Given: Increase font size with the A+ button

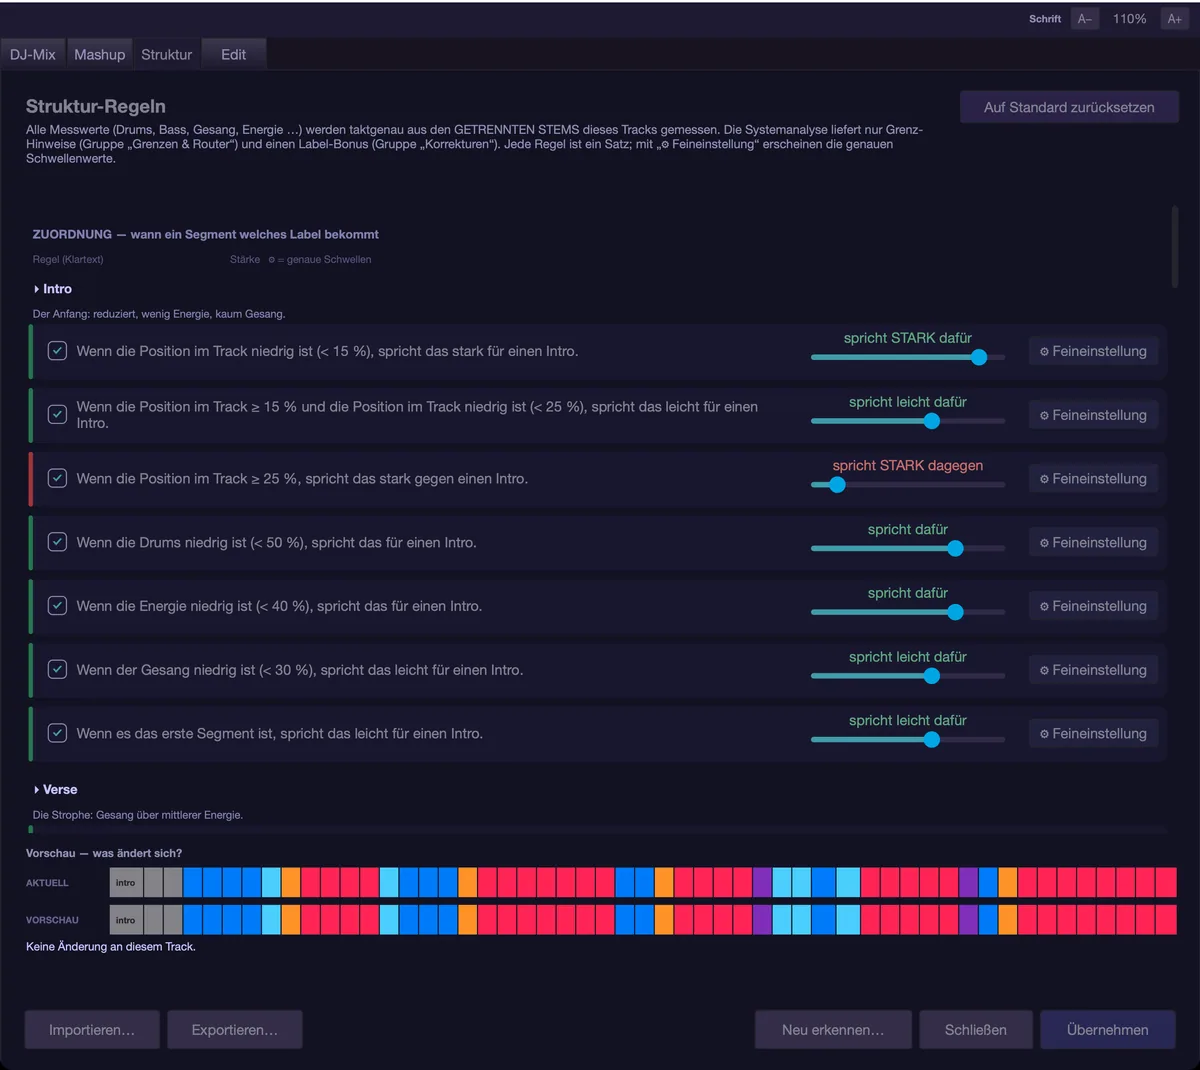Looking at the screenshot, I should point(1174,19).
